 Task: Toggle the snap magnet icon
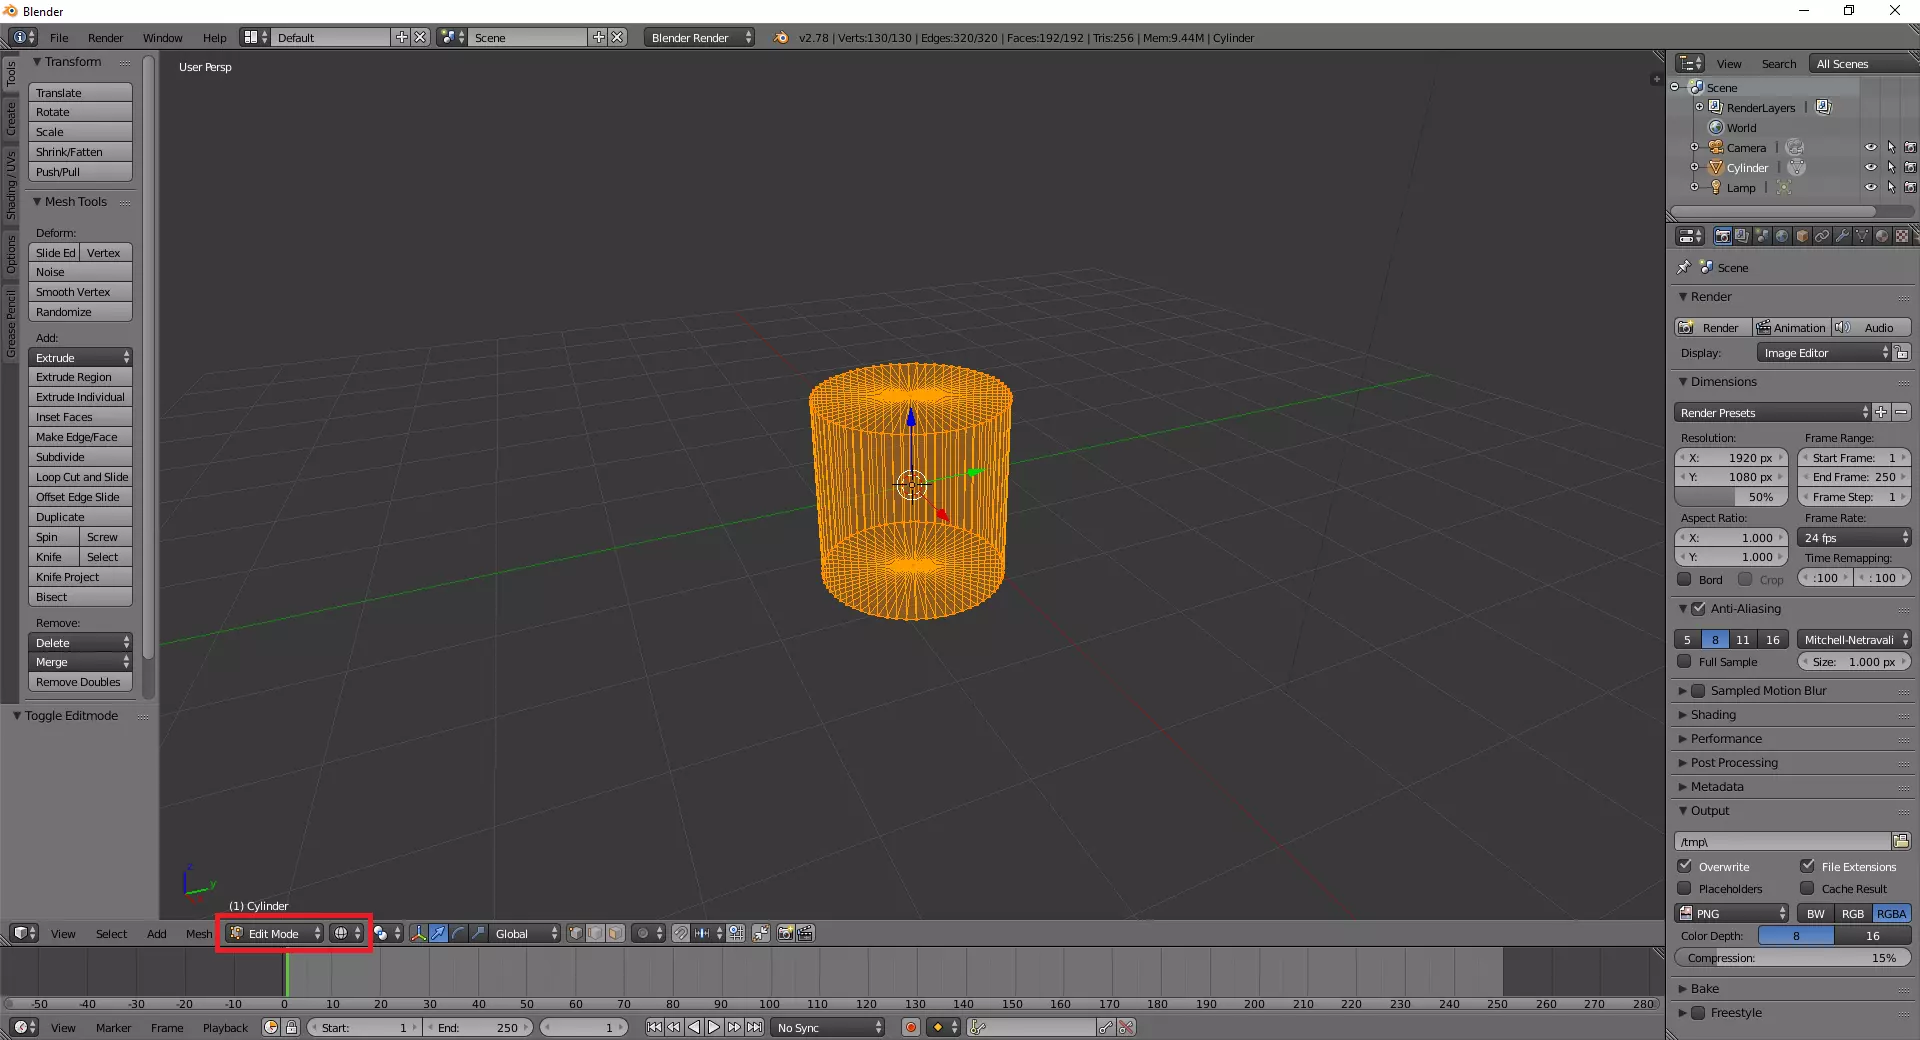(681, 933)
